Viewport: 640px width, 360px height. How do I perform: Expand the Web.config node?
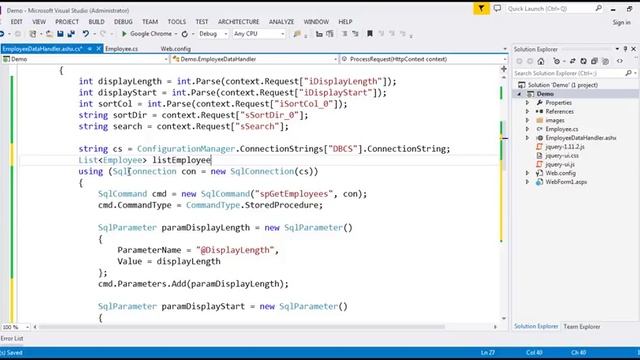(527, 173)
